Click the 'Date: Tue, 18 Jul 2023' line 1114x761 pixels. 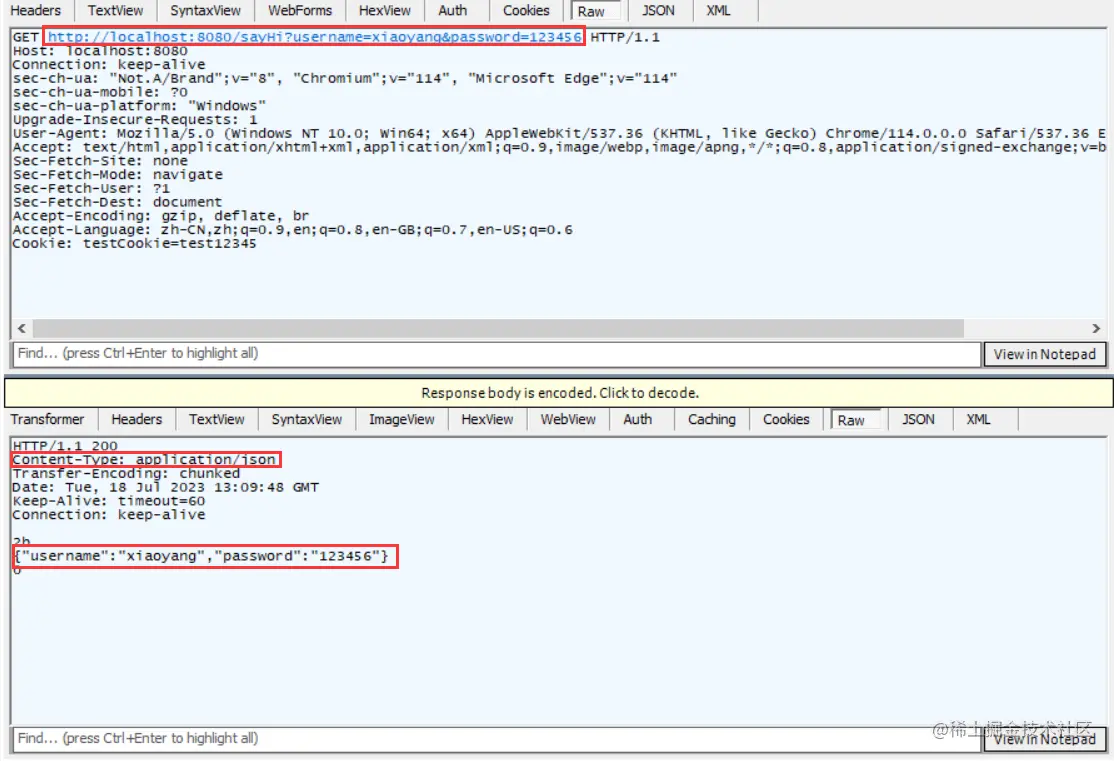pos(166,487)
